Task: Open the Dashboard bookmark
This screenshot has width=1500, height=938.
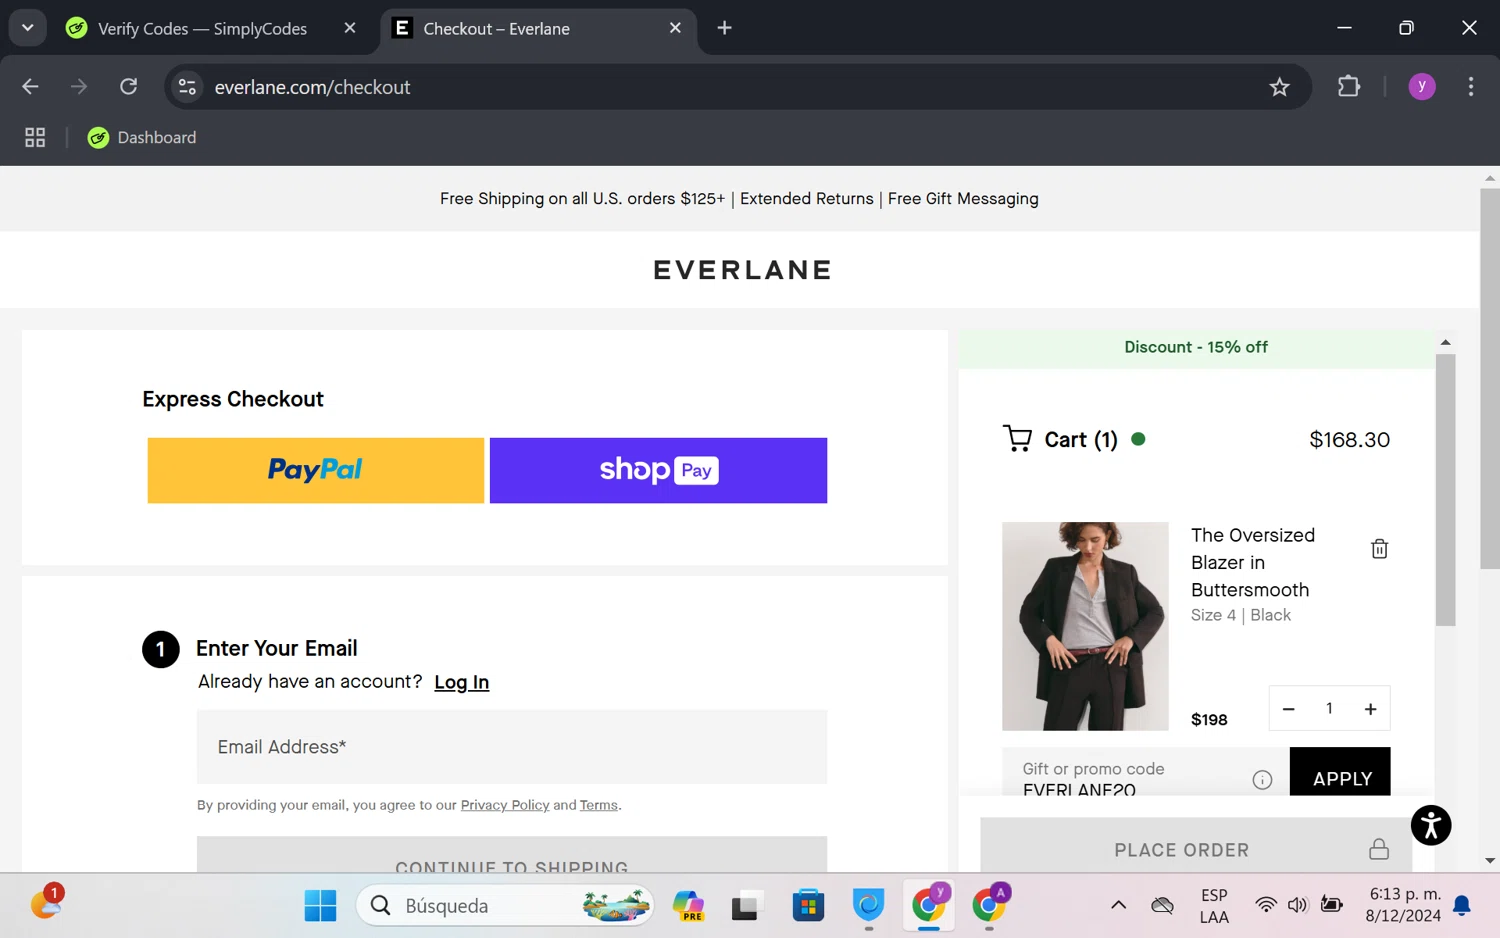Action: (141, 137)
